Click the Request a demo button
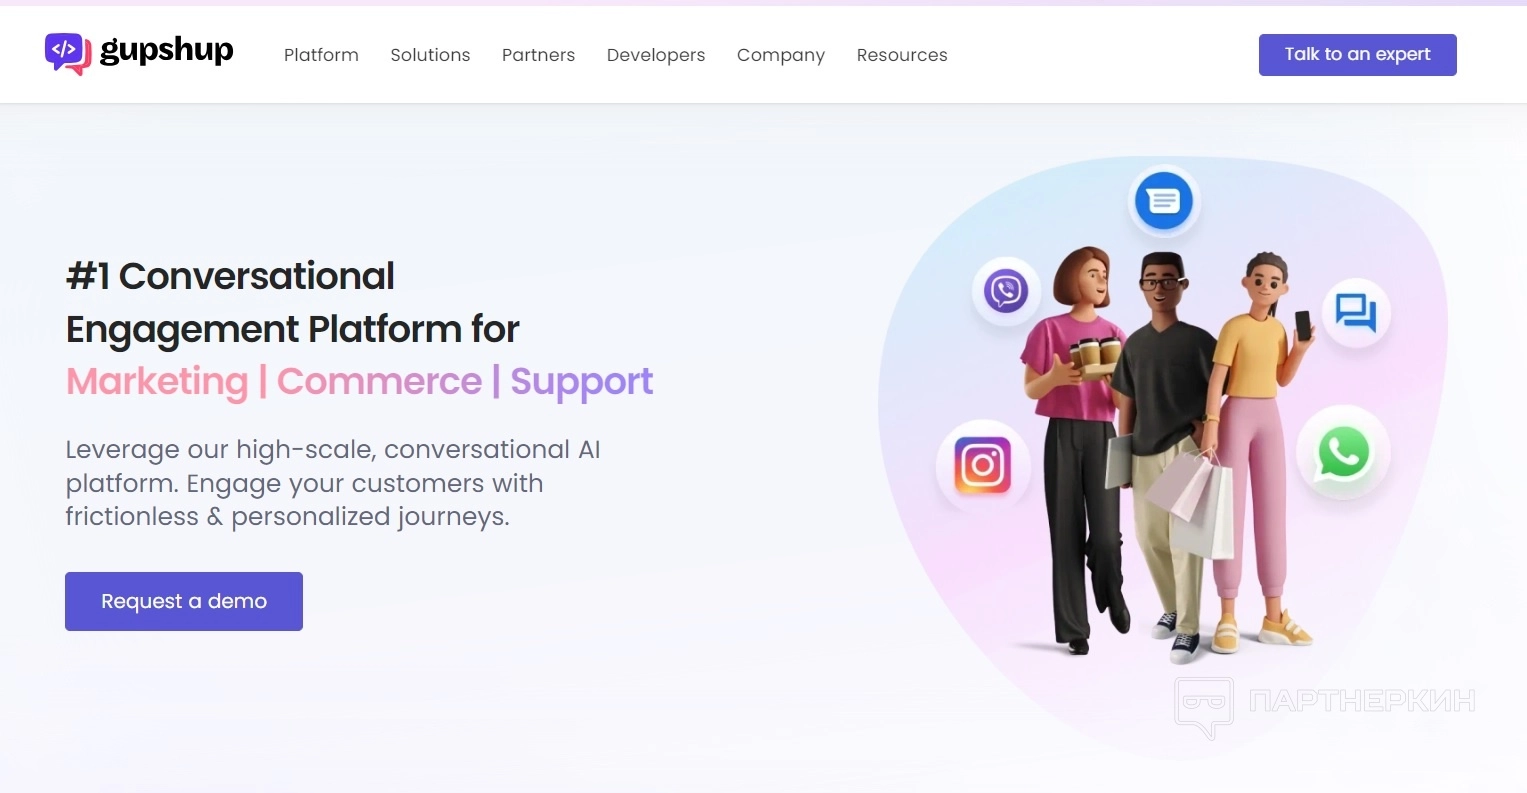The height and width of the screenshot is (793, 1527). click(x=184, y=601)
